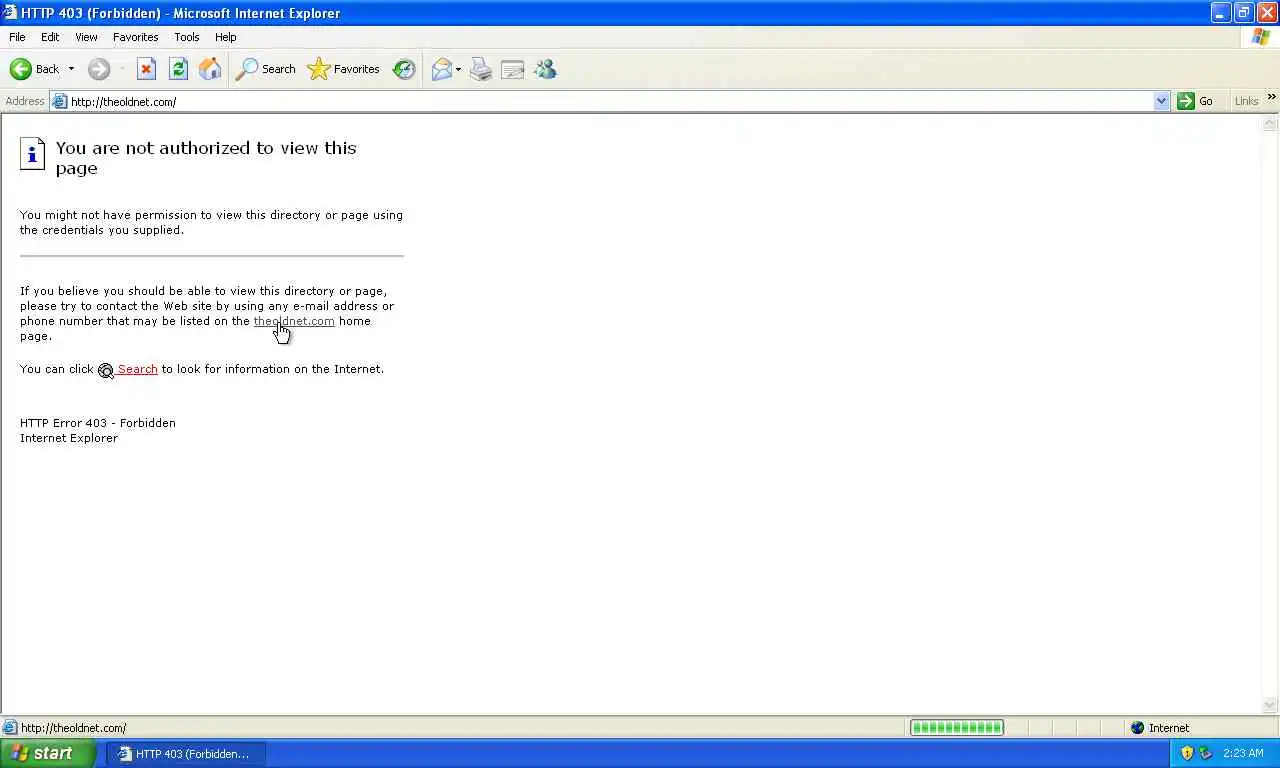The image size is (1280, 768).
Task: Refresh the page with the green arrows icon
Action: (178, 69)
